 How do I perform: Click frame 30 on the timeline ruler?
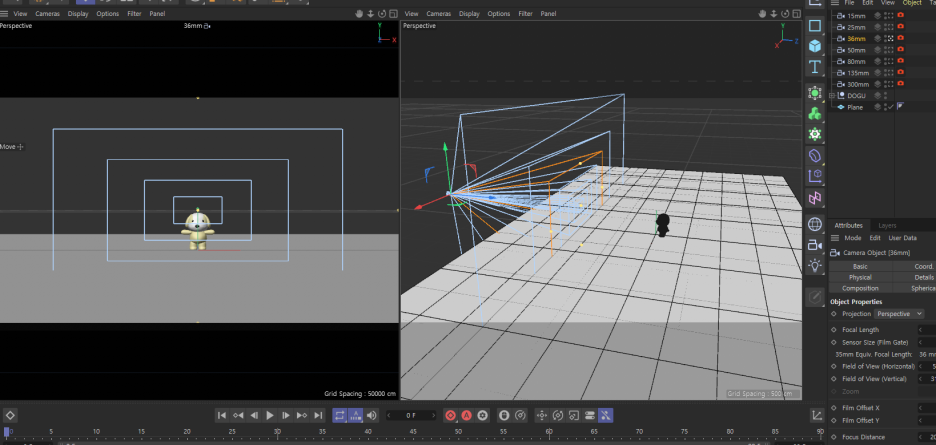278,431
